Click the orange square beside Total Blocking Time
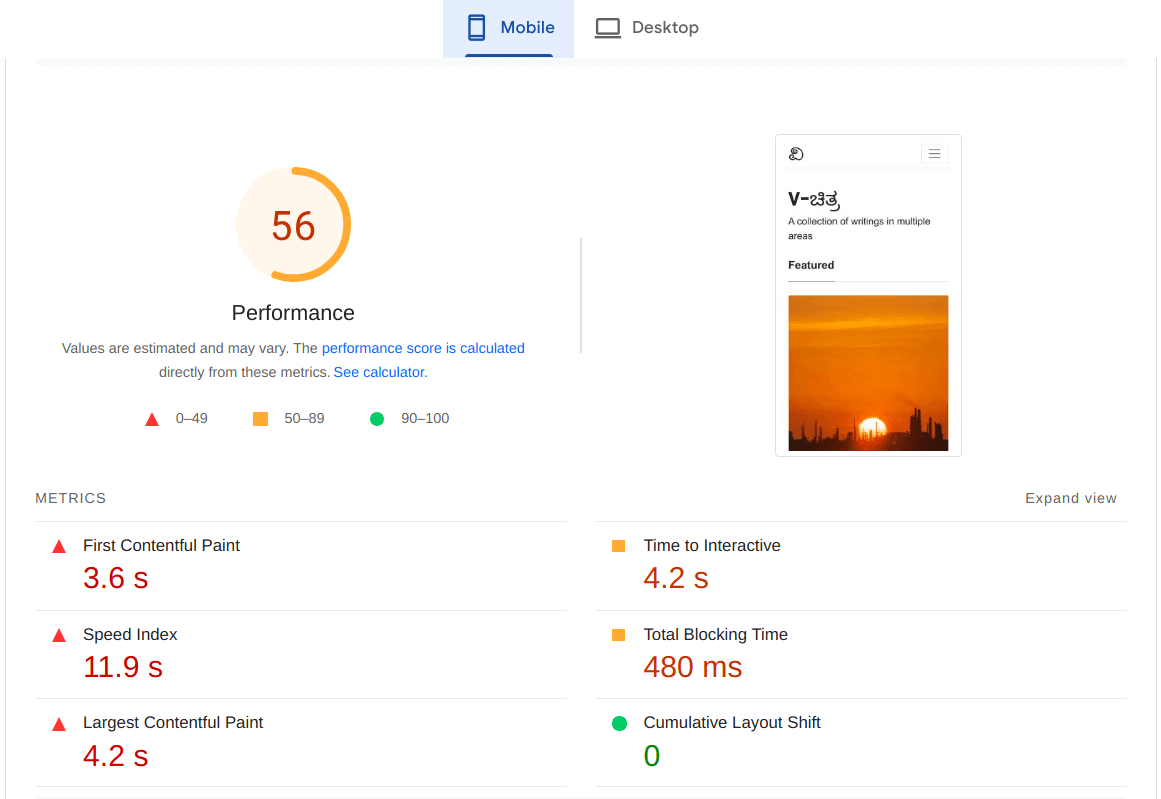Viewport: 1161px width, 799px height. pos(618,634)
